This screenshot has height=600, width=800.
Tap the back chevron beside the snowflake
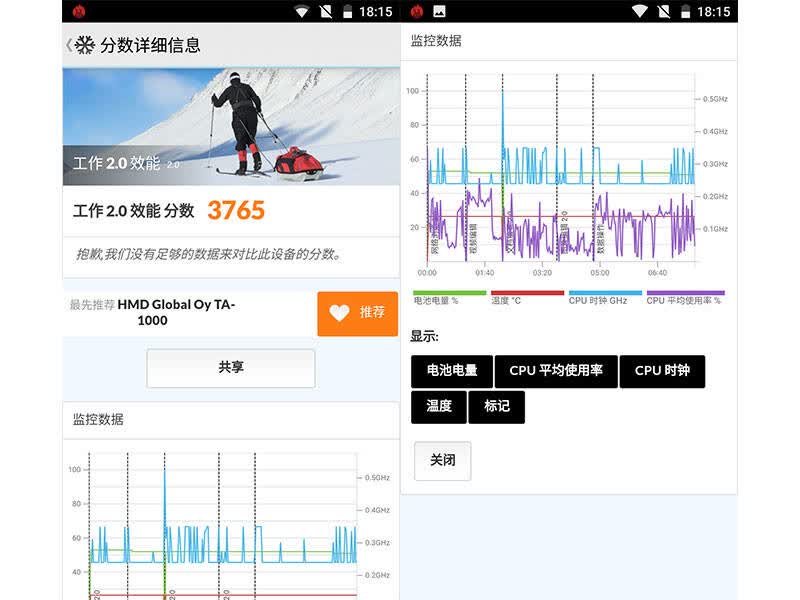pyautogui.click(x=68, y=45)
